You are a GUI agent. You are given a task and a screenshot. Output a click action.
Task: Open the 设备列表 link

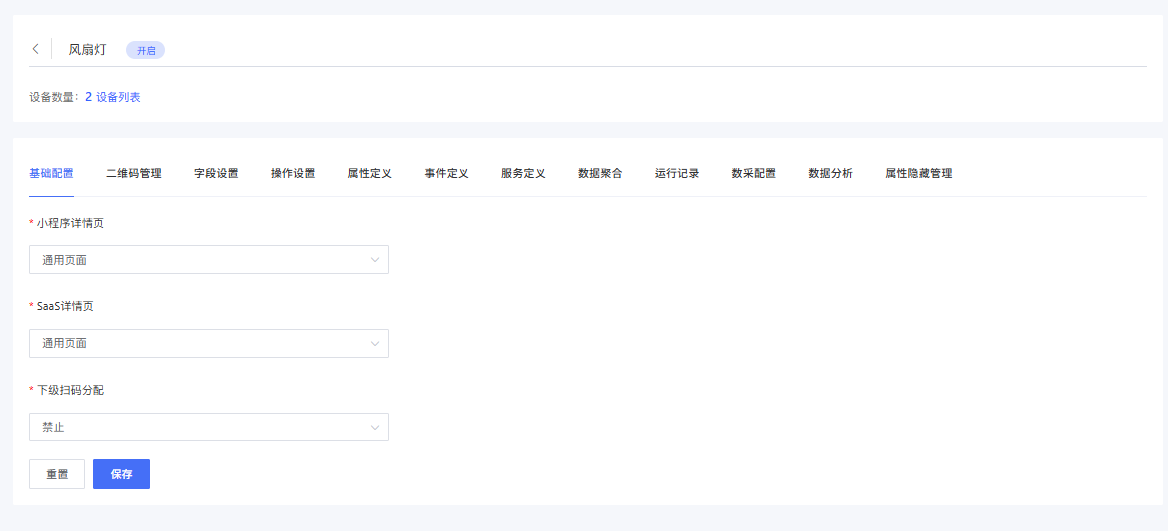click(x=118, y=97)
